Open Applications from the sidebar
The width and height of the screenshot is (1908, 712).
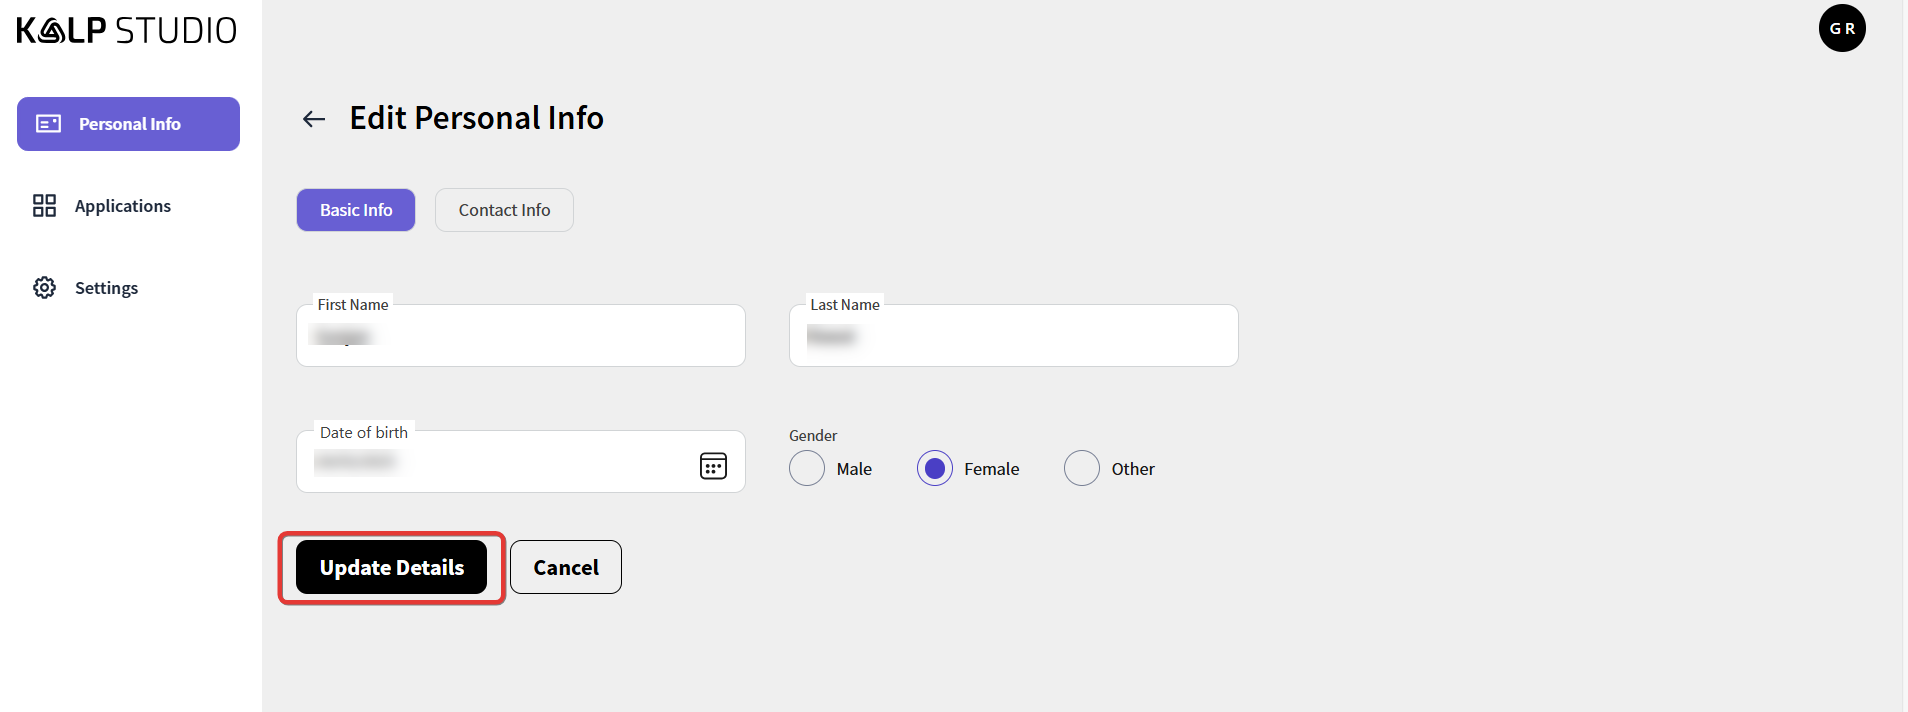122,206
